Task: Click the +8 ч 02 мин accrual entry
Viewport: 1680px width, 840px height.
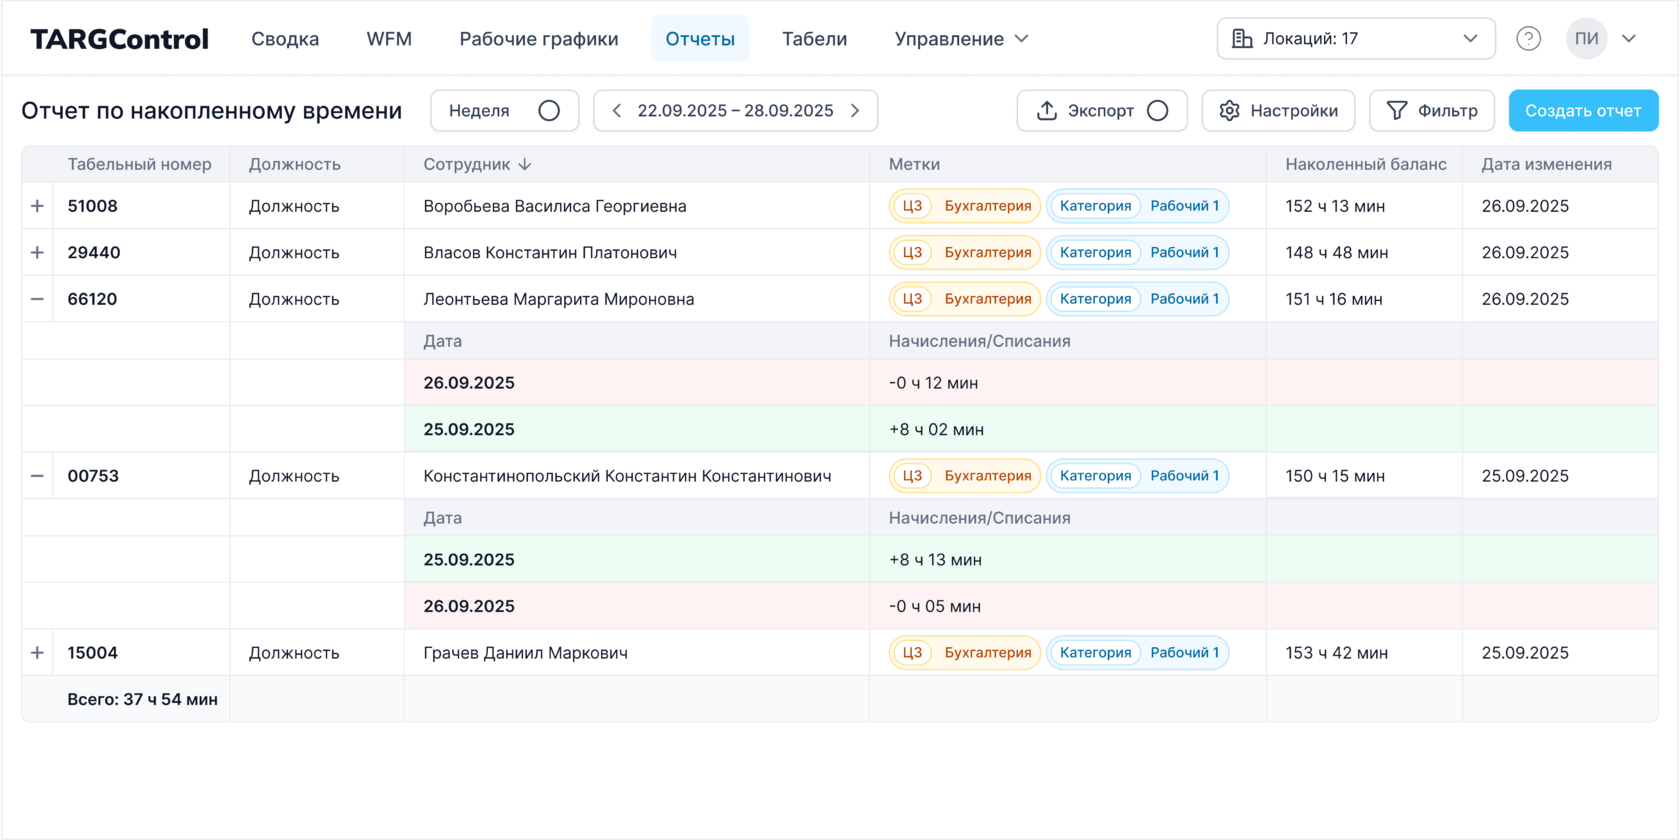Action: pos(937,430)
